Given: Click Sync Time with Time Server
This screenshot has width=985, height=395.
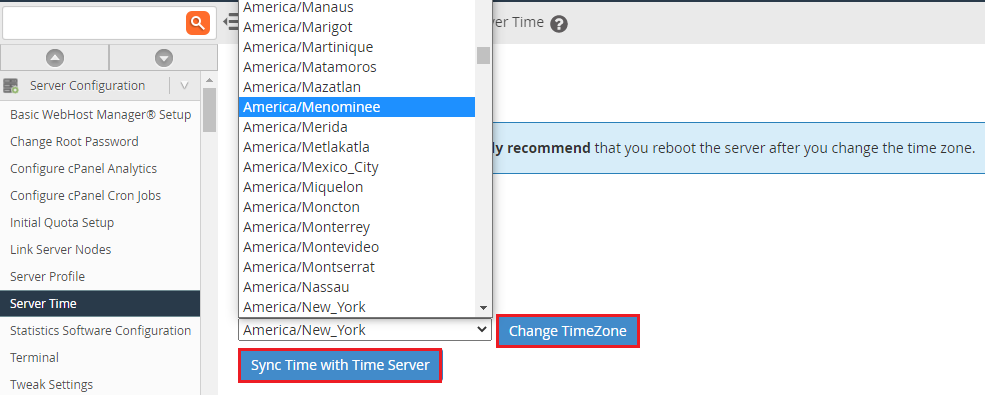Looking at the screenshot, I should point(340,365).
